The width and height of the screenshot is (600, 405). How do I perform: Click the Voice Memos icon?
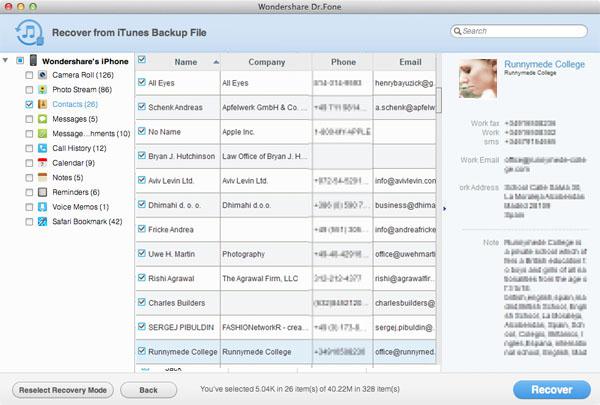click(x=42, y=207)
